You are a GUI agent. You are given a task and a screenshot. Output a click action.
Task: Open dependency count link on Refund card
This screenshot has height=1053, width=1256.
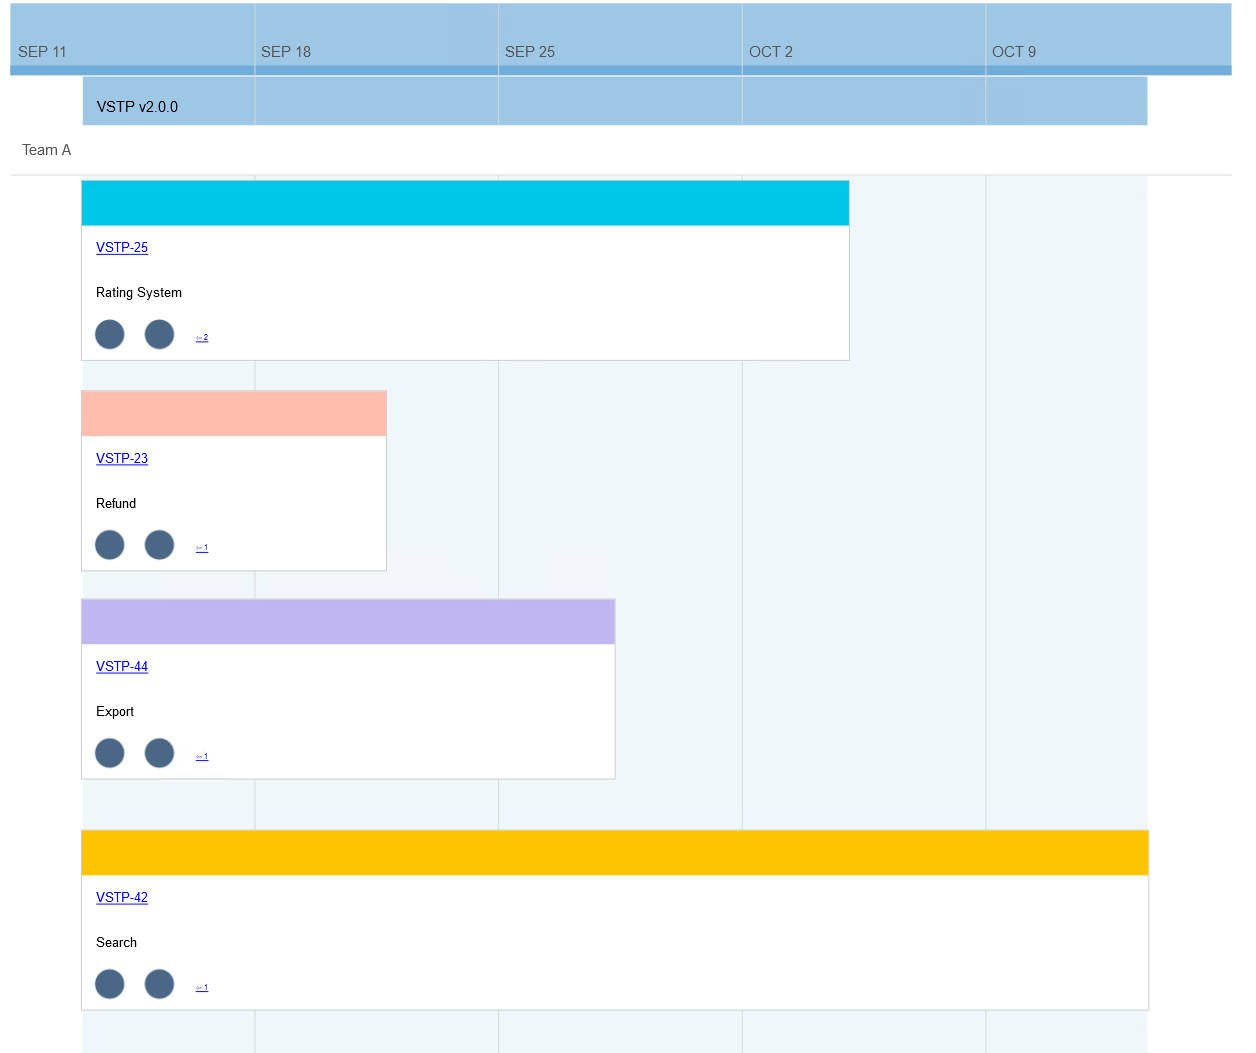202,548
